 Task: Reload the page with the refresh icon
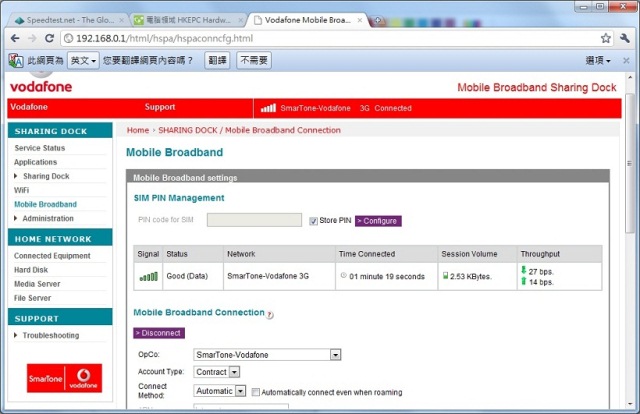[x=49, y=38]
